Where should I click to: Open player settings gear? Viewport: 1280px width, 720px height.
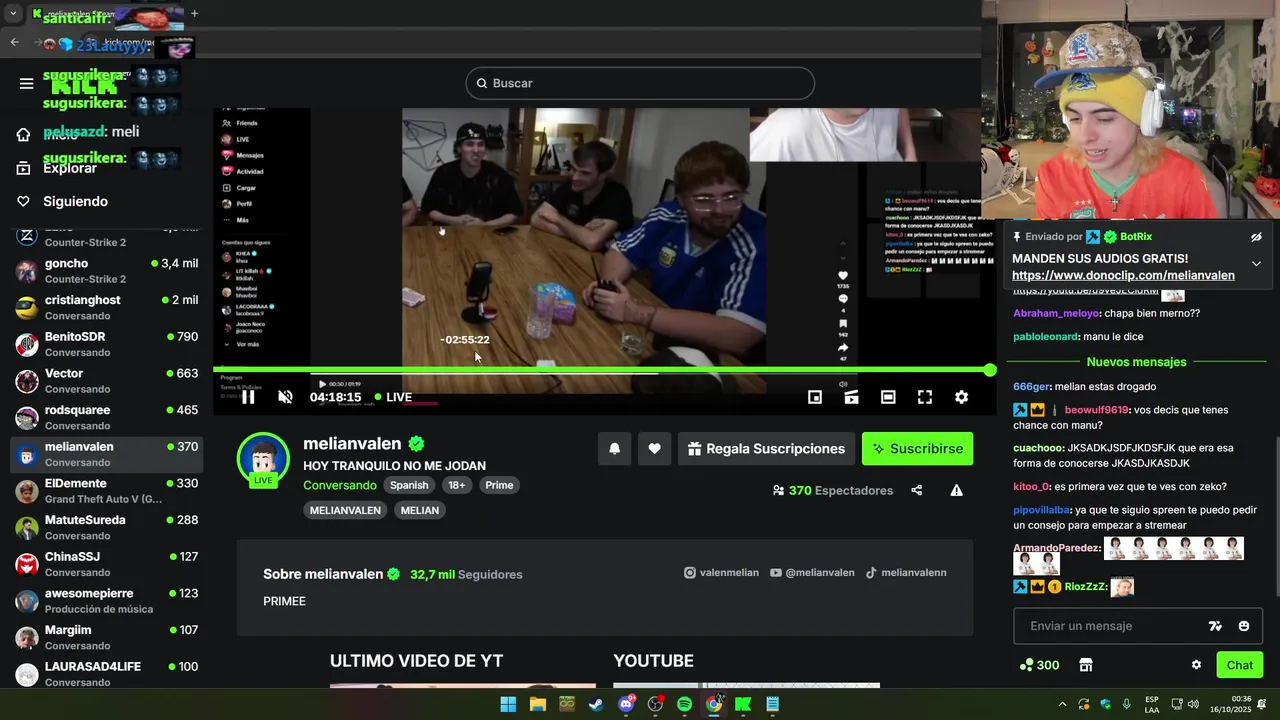tap(961, 397)
